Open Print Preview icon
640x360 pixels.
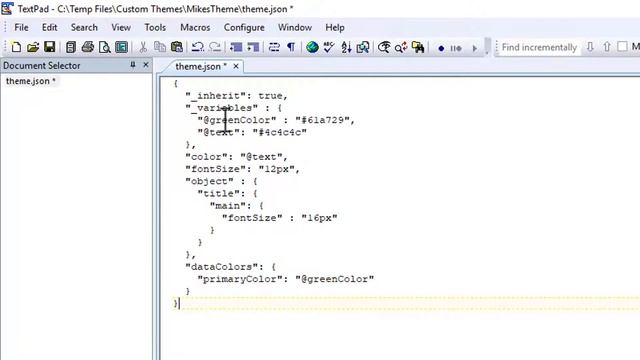pyautogui.click(x=104, y=47)
